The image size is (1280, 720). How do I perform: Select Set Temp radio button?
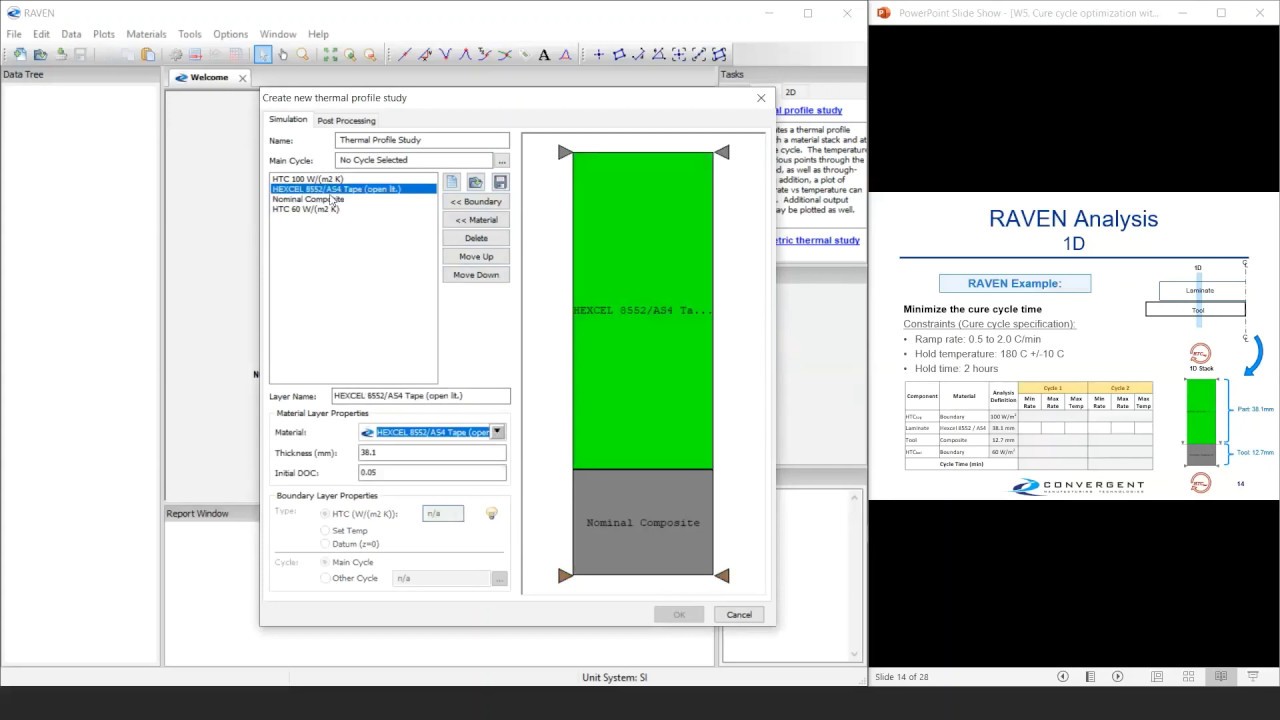[325, 531]
